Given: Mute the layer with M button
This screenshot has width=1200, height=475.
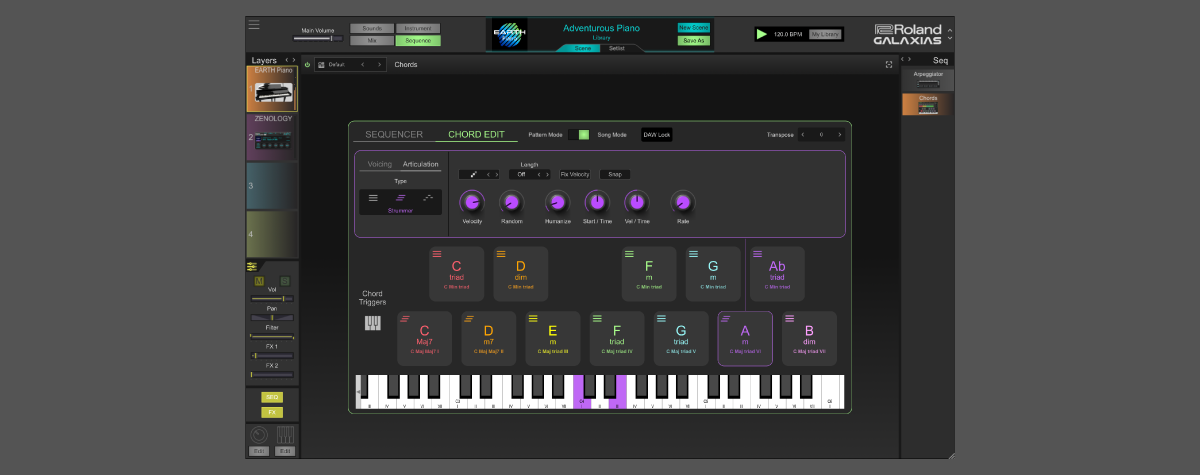Looking at the screenshot, I should (x=259, y=281).
